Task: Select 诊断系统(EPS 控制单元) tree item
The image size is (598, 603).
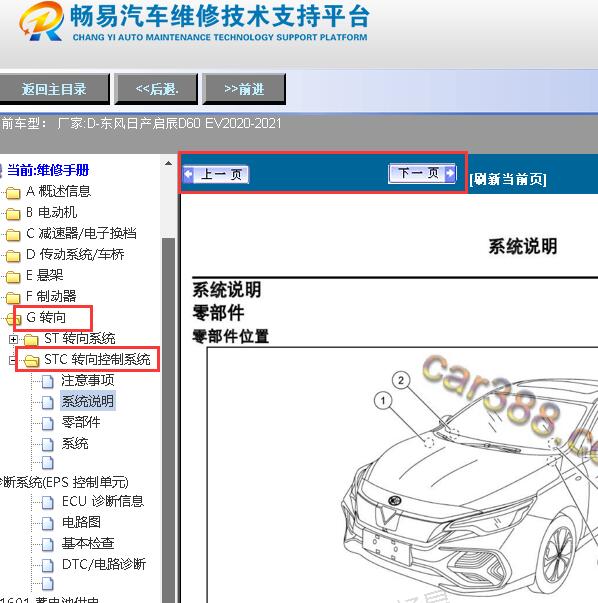Action: 64,482
